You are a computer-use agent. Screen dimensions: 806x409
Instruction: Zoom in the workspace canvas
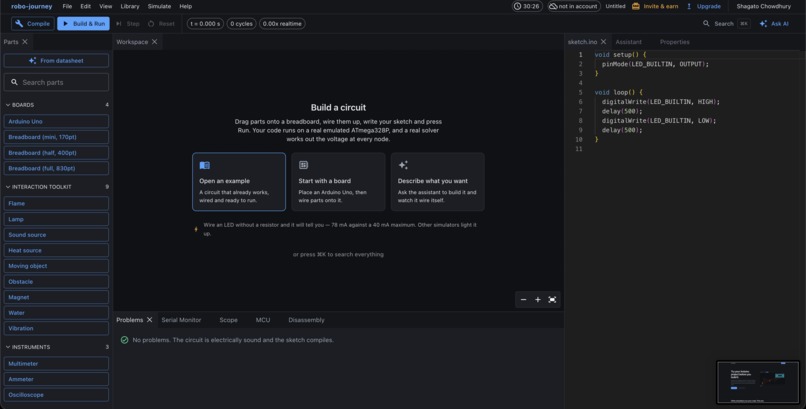(x=538, y=300)
